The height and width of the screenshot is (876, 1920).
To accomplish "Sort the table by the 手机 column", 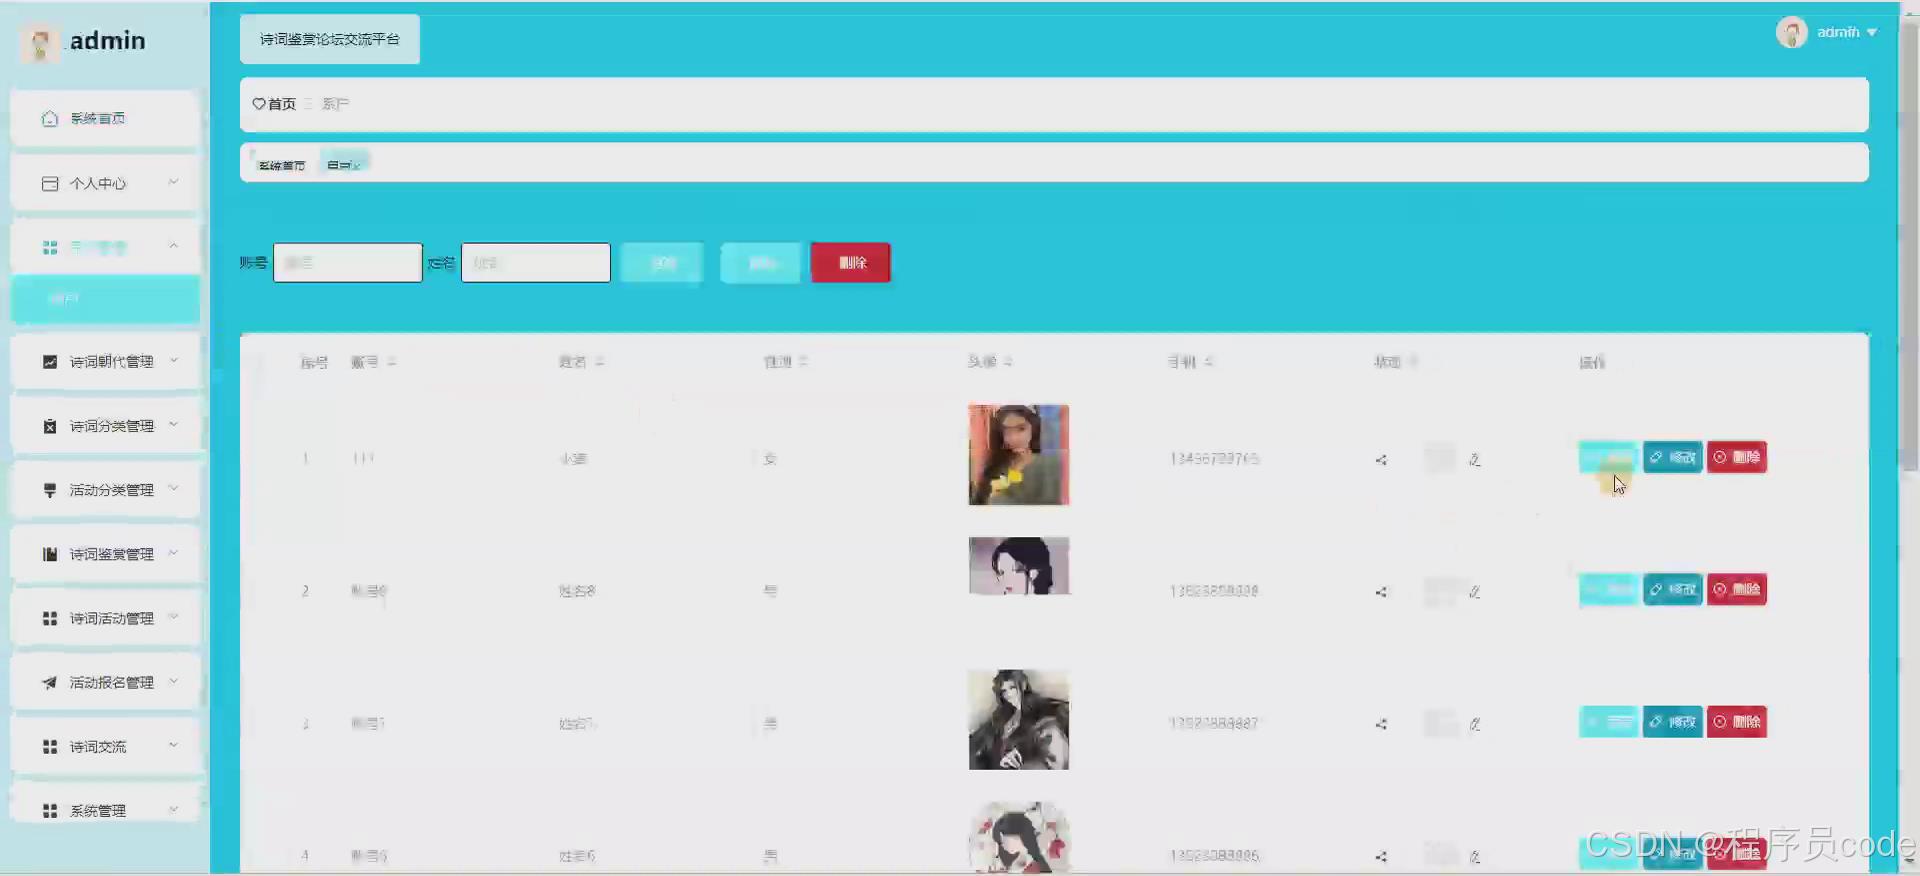I will (1209, 362).
